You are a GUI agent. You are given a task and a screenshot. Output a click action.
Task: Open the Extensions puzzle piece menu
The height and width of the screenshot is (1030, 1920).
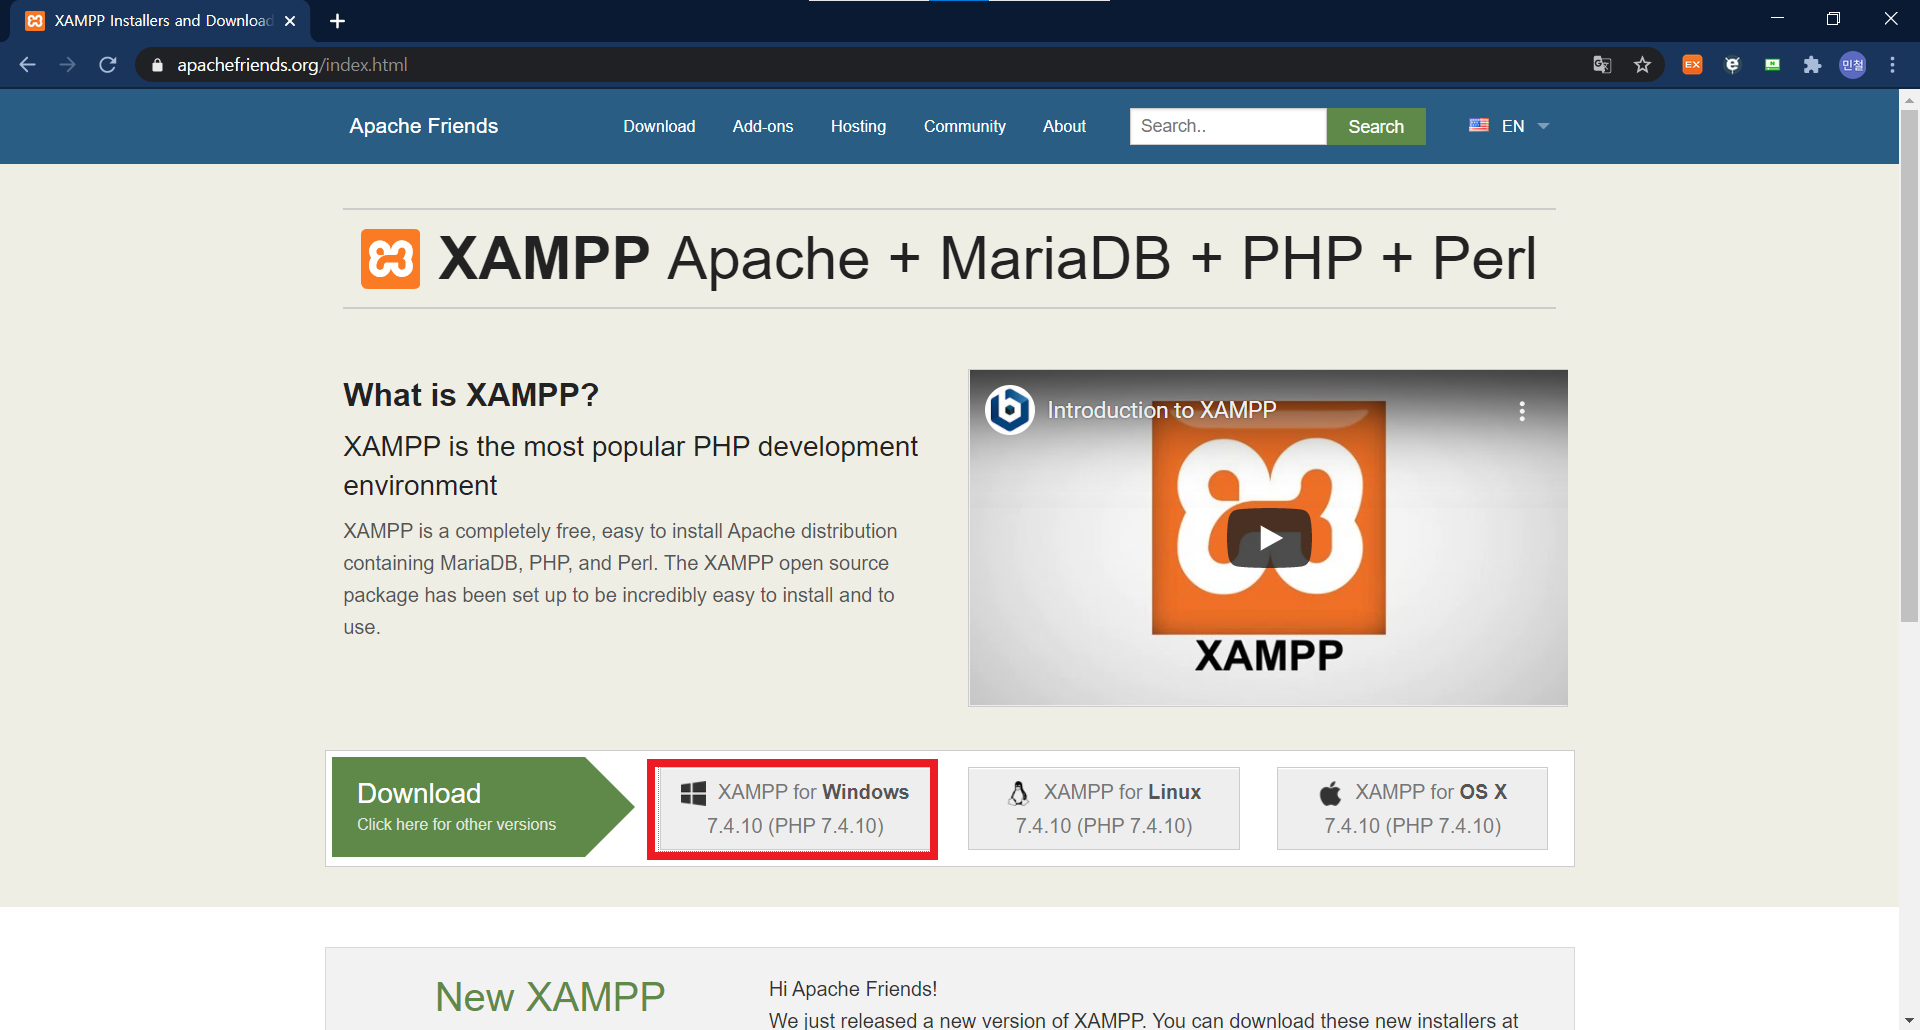pyautogui.click(x=1812, y=65)
